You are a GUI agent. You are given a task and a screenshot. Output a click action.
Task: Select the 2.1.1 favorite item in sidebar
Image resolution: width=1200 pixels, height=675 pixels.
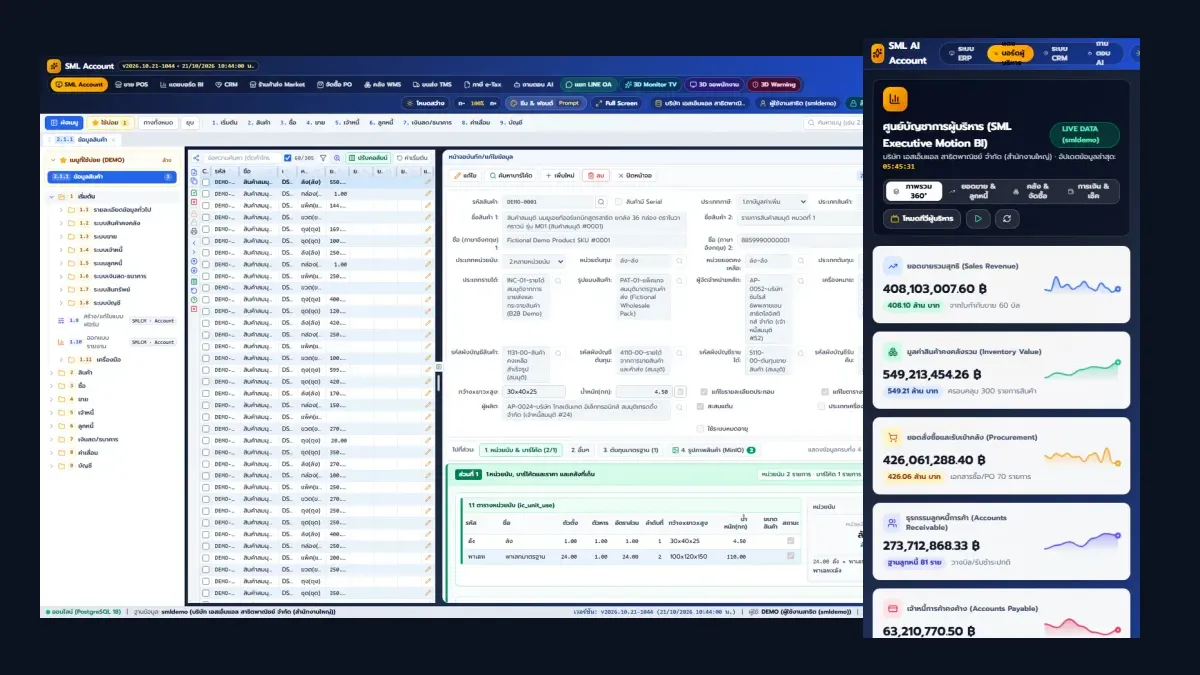click(112, 177)
